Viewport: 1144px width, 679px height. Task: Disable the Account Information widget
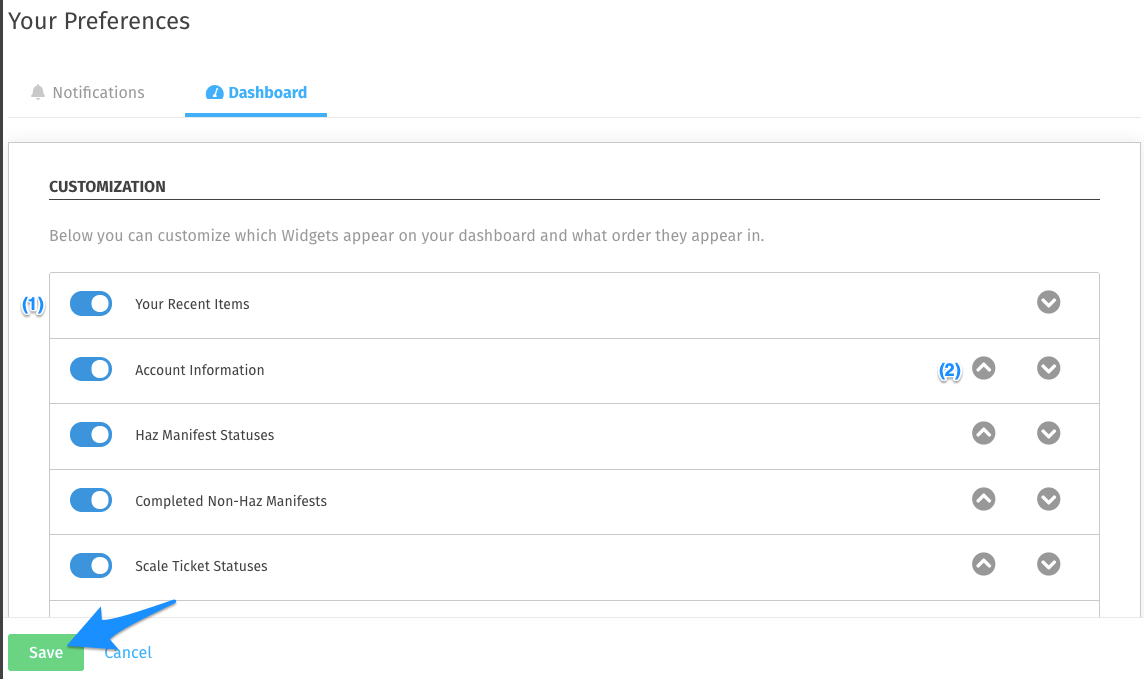(91, 369)
